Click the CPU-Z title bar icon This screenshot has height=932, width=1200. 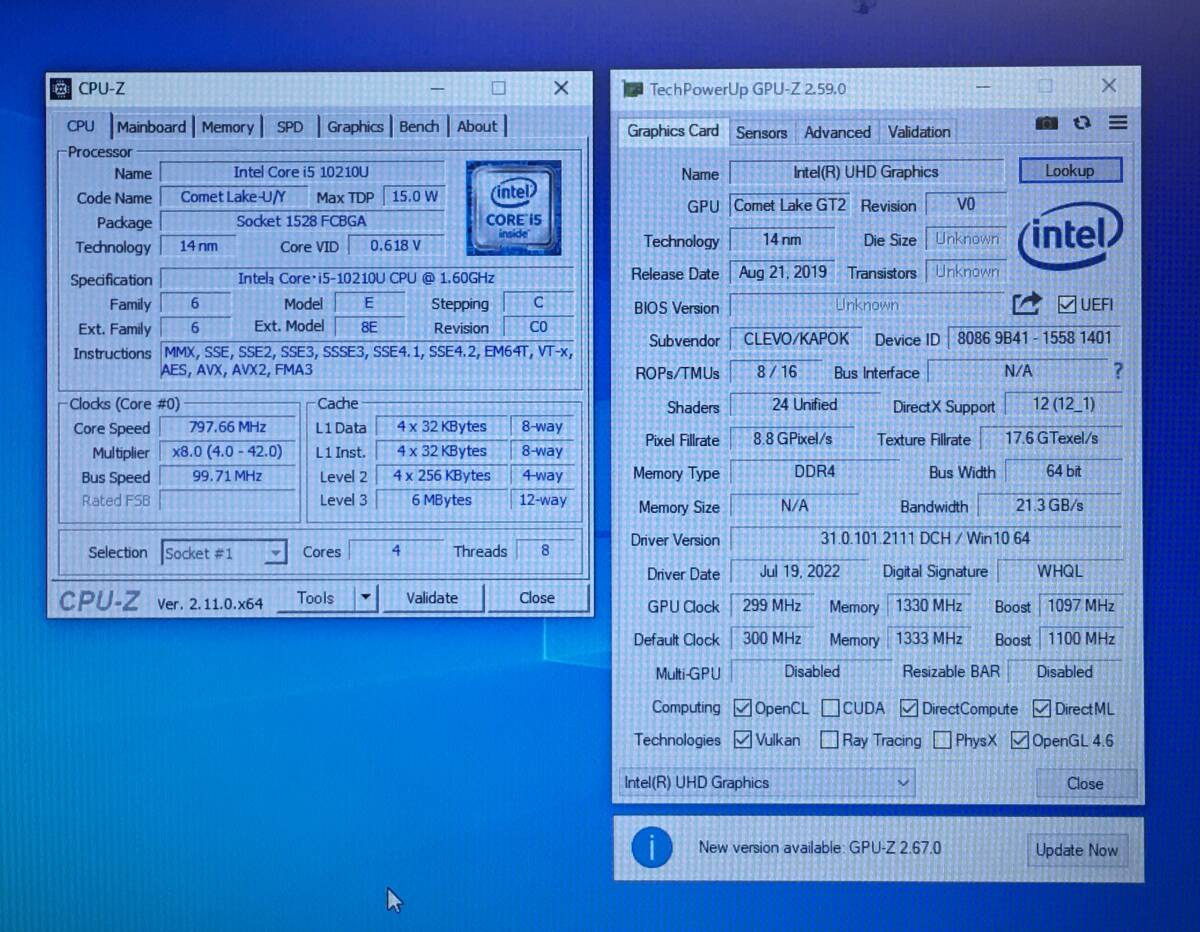tap(61, 89)
